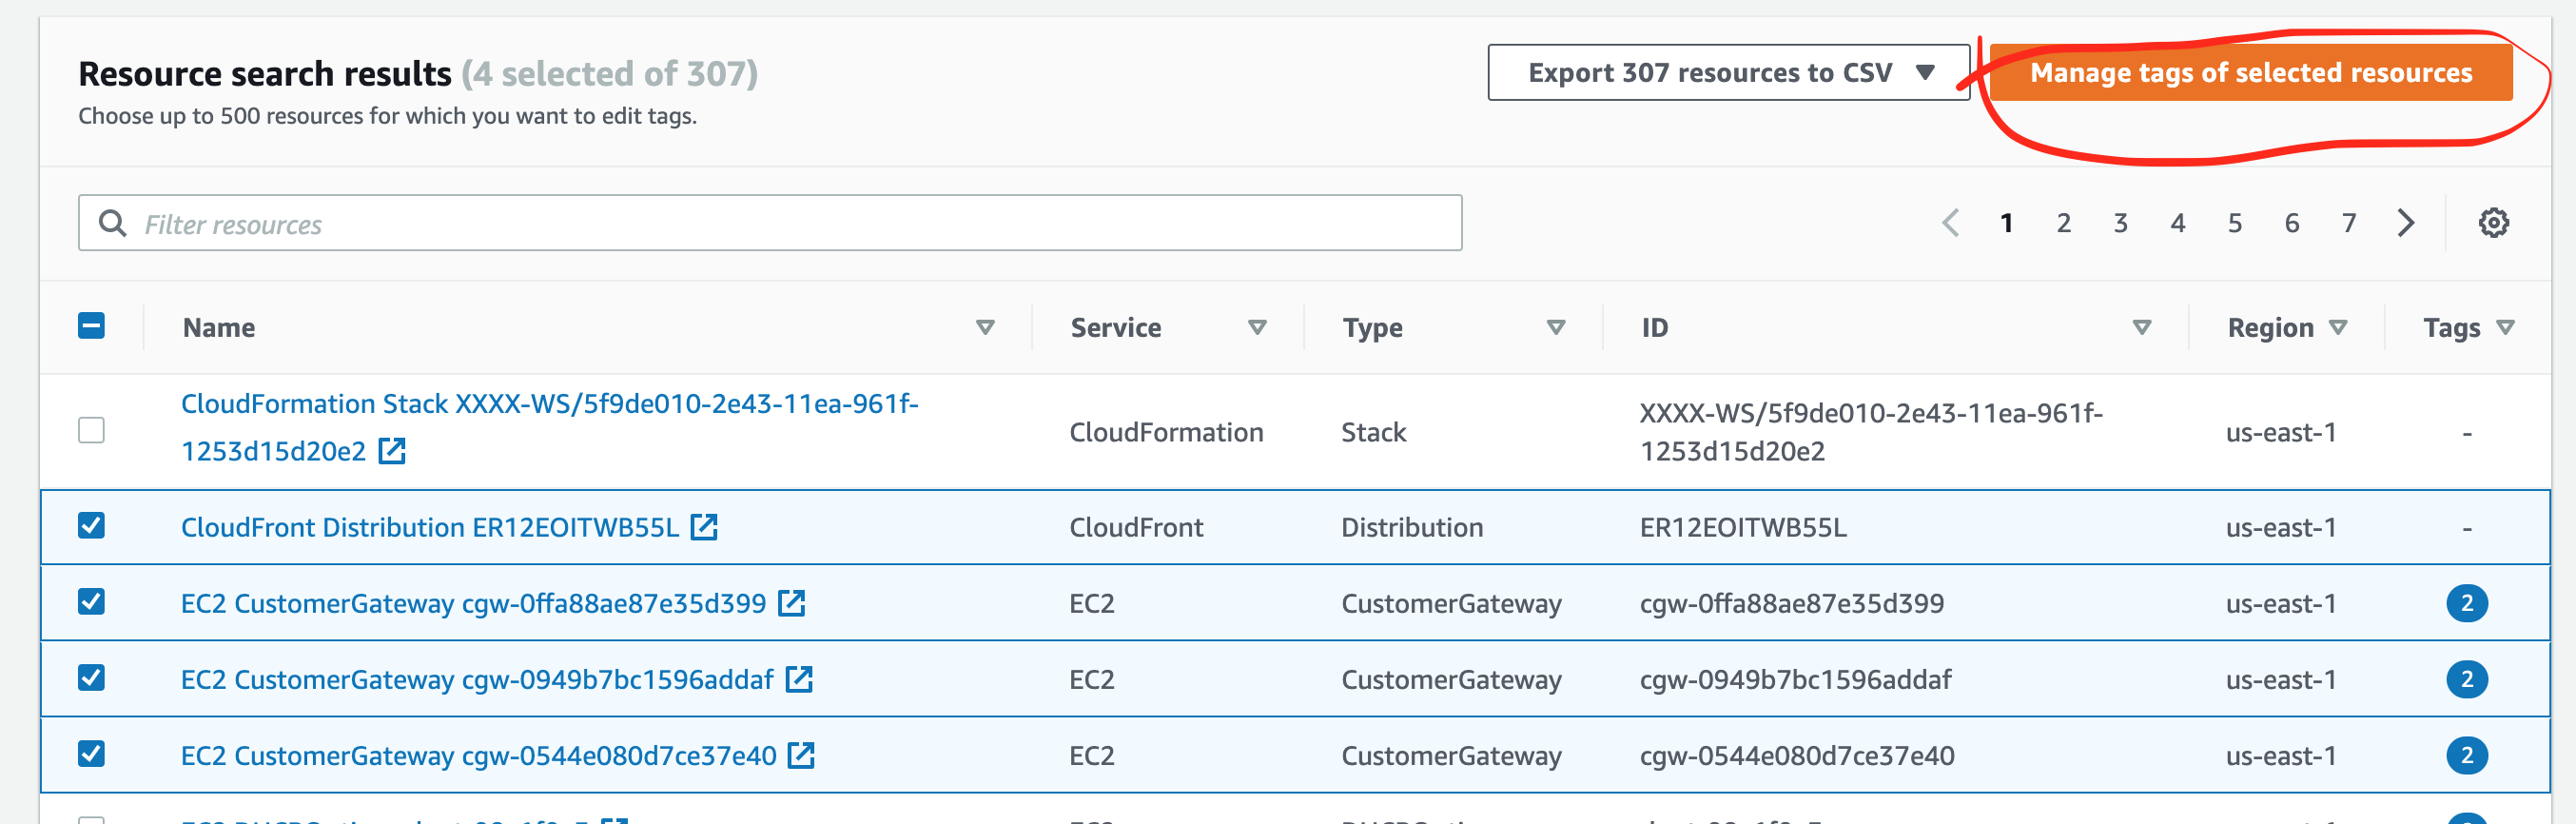Screen dimensions: 2576x824
Task: Click the Distribution type cell
Action: click(1412, 527)
